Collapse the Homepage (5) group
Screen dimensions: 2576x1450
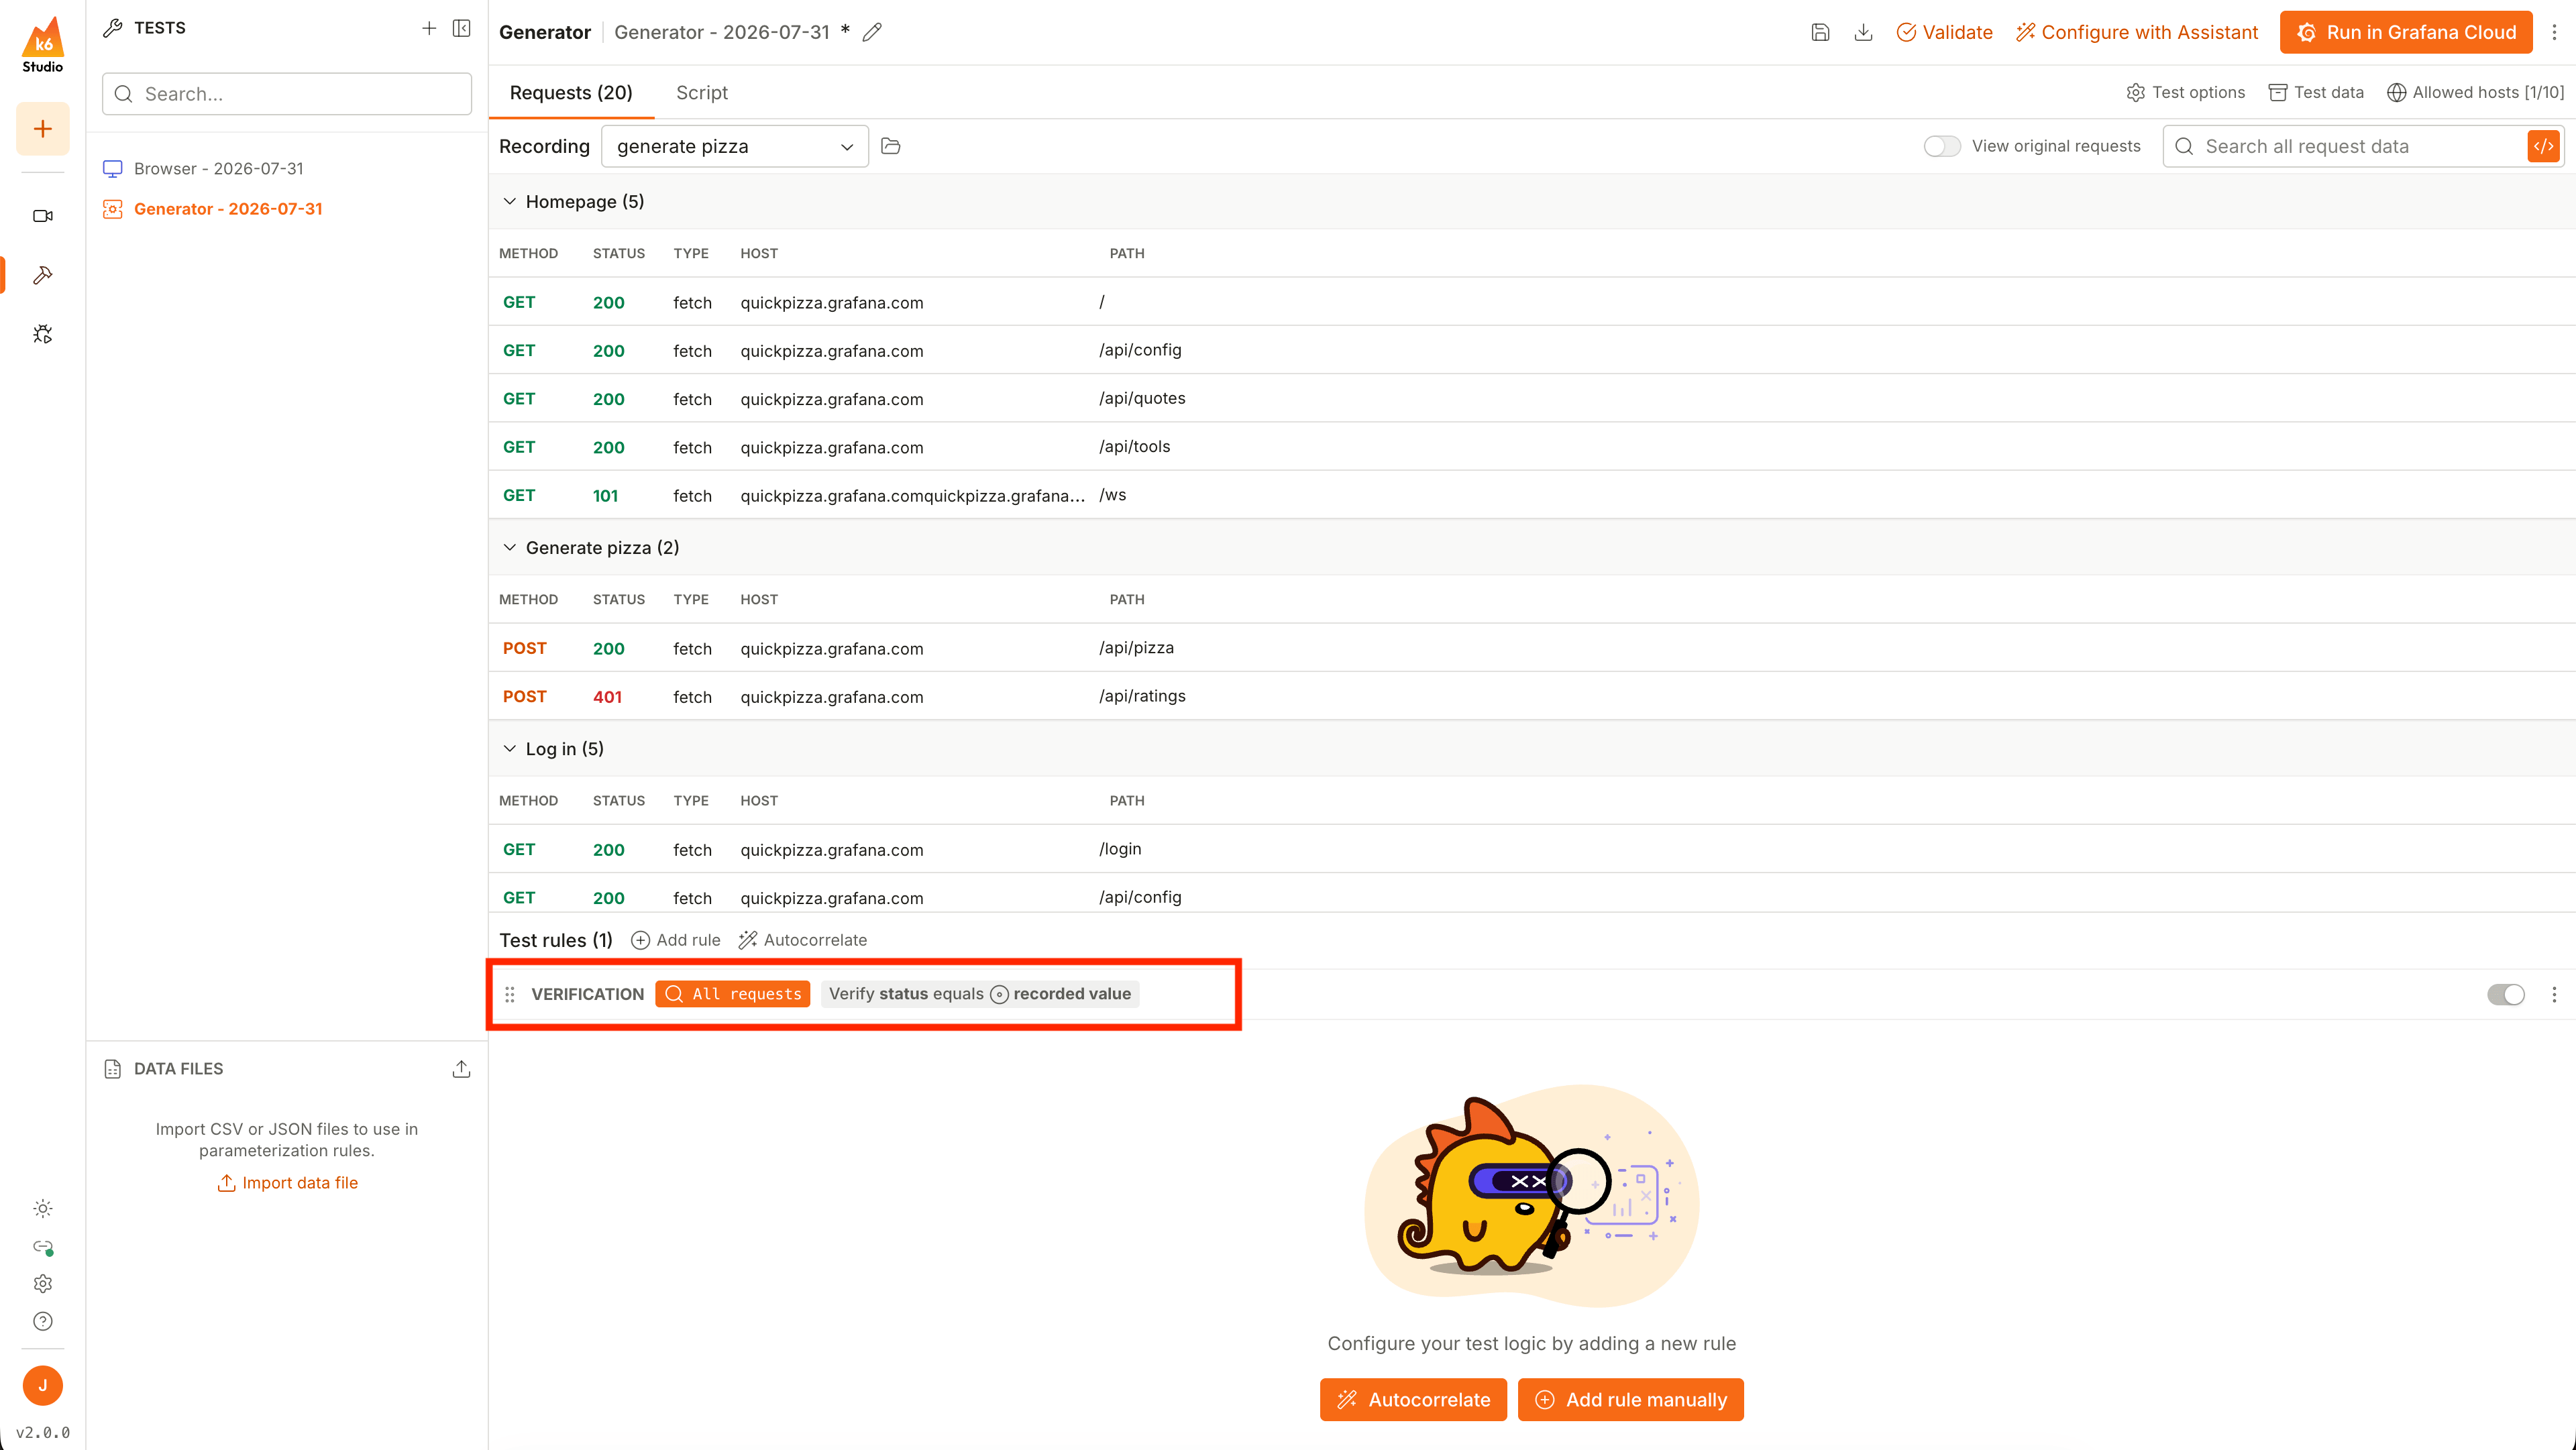pos(509,202)
